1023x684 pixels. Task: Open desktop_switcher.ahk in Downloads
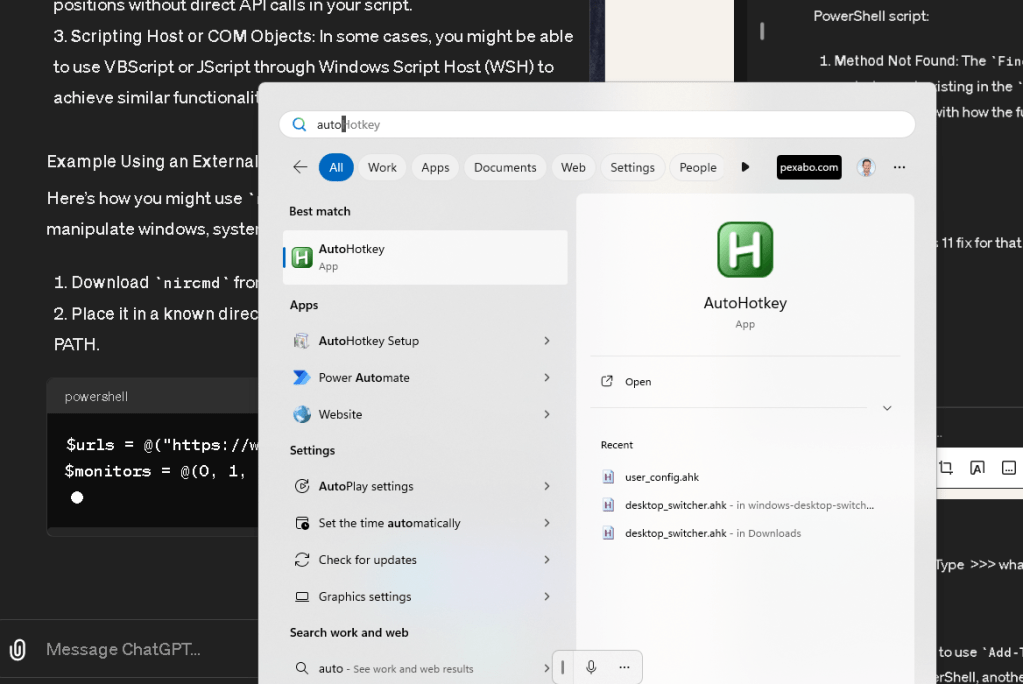pos(701,533)
